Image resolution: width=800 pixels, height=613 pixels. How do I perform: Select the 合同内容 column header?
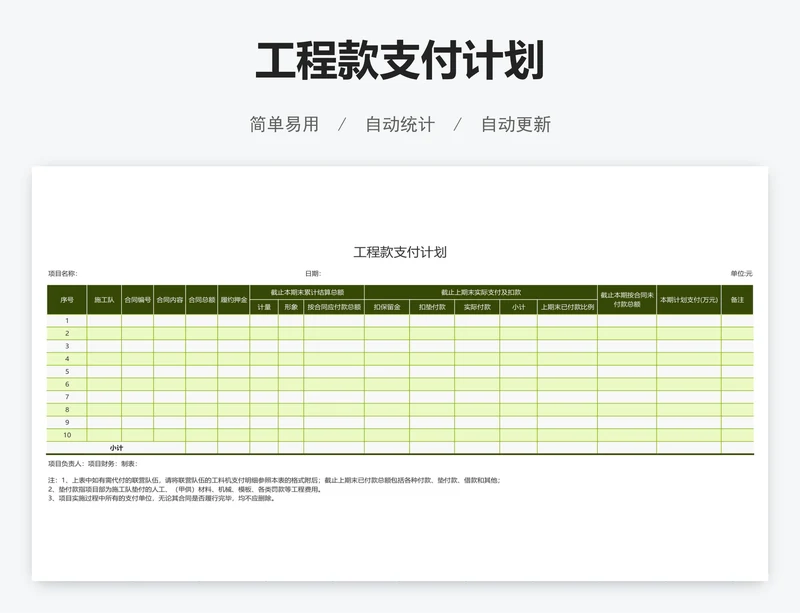(x=169, y=300)
